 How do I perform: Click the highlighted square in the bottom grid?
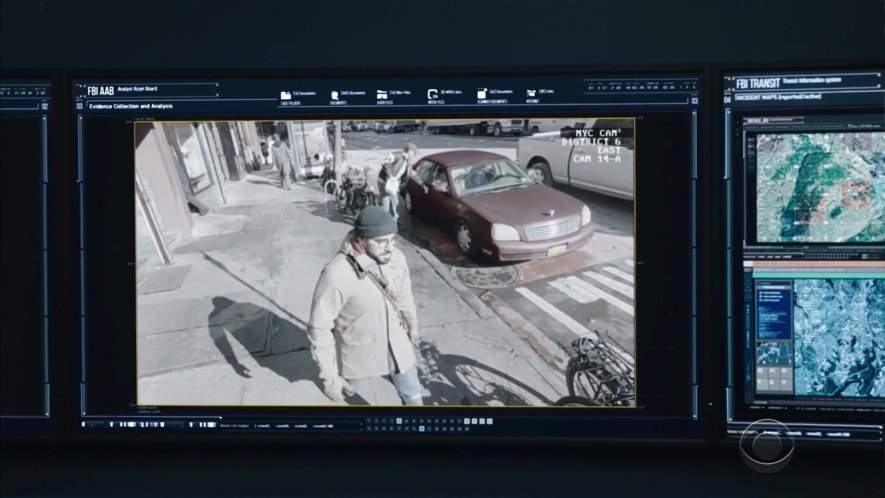[399, 421]
